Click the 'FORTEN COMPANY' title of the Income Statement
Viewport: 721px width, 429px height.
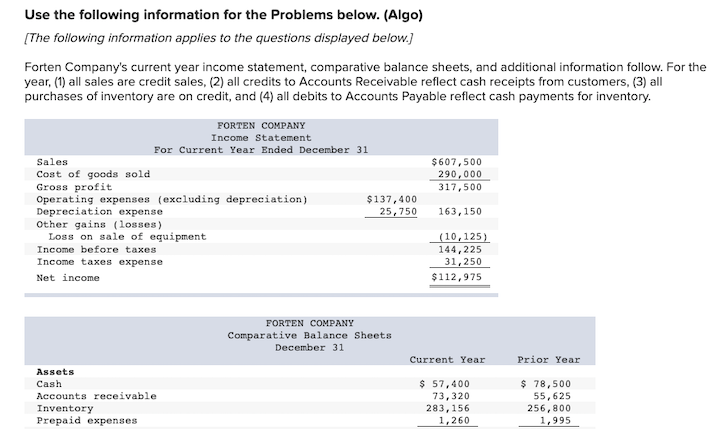point(261,126)
